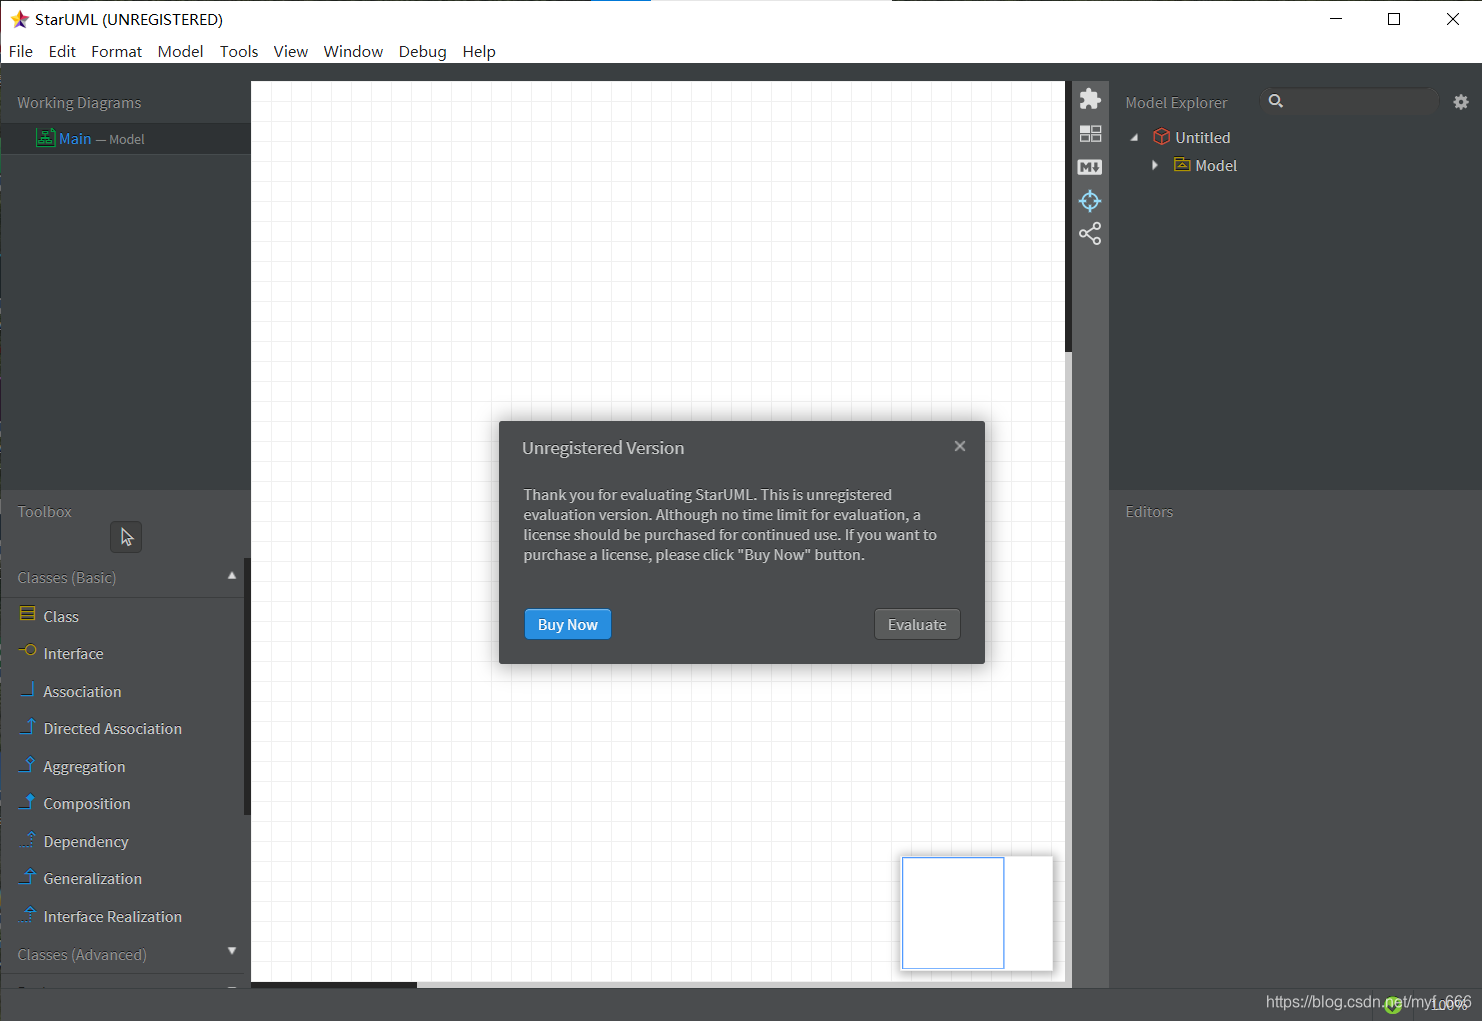The image size is (1482, 1021).
Task: Open the Debug menu
Action: (x=422, y=51)
